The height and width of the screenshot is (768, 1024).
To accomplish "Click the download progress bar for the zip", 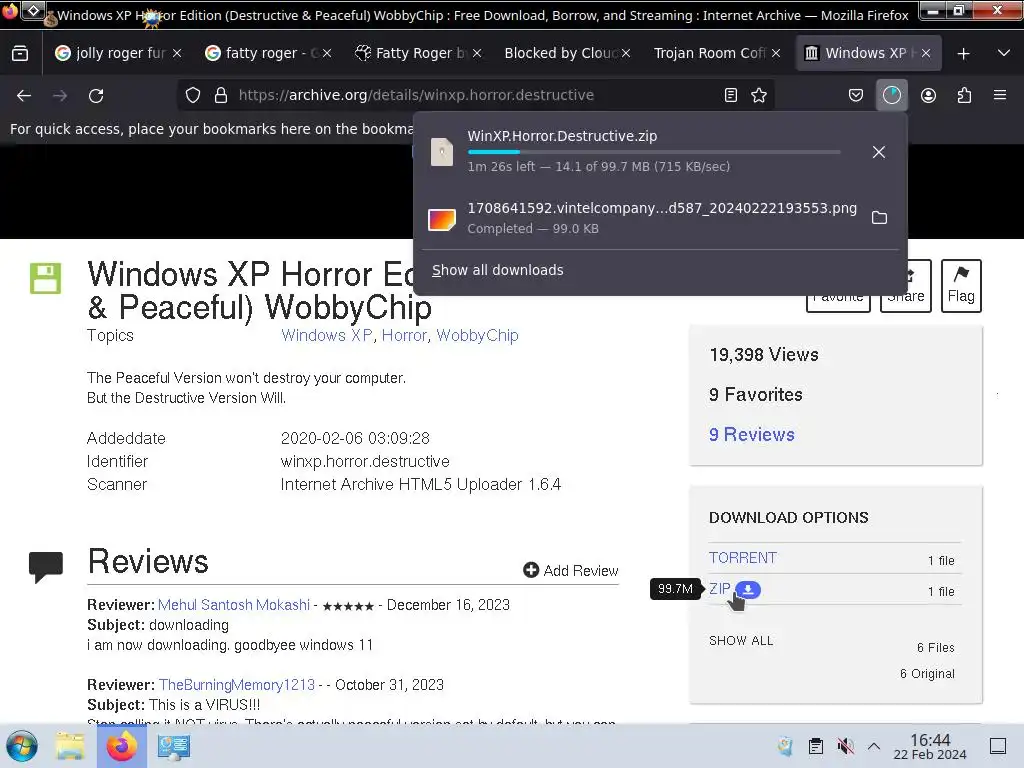I will (654, 152).
